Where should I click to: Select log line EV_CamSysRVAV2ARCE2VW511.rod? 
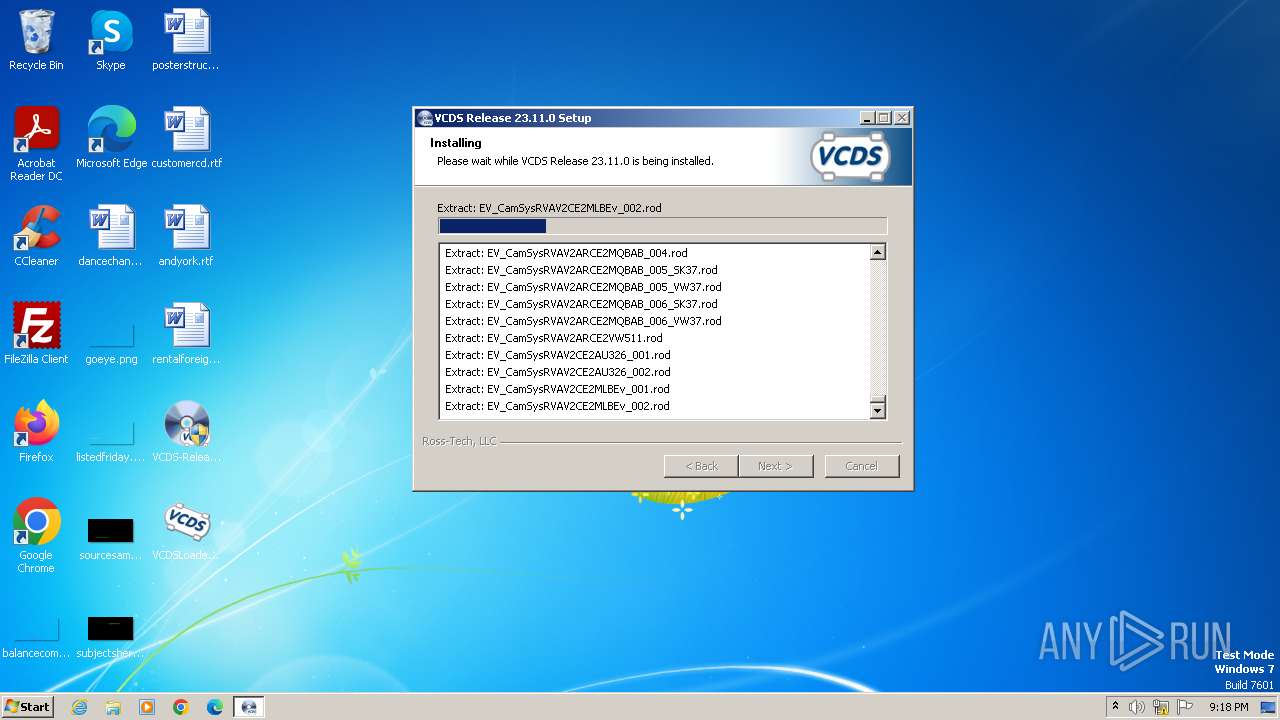(553, 338)
